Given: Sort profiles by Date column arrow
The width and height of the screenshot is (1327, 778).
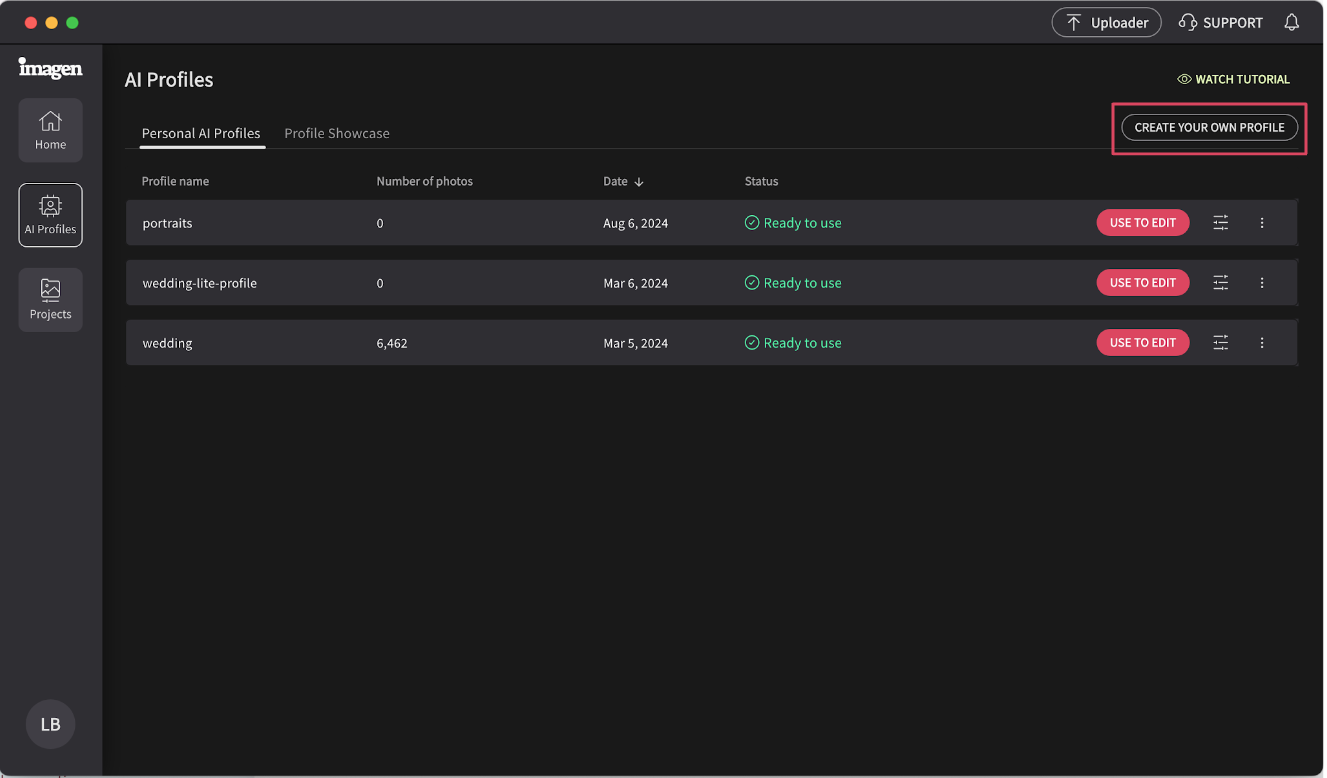Looking at the screenshot, I should tap(639, 182).
